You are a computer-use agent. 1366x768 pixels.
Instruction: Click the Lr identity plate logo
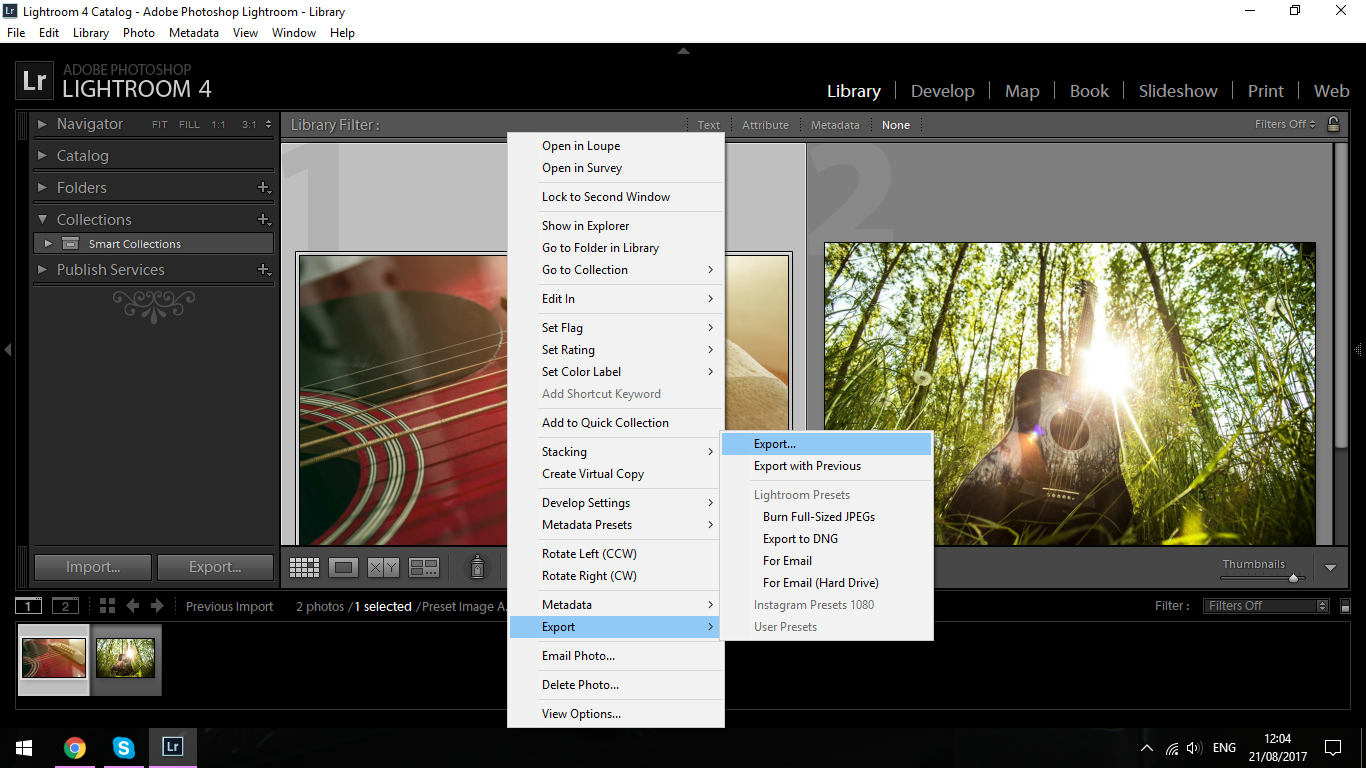click(x=34, y=81)
